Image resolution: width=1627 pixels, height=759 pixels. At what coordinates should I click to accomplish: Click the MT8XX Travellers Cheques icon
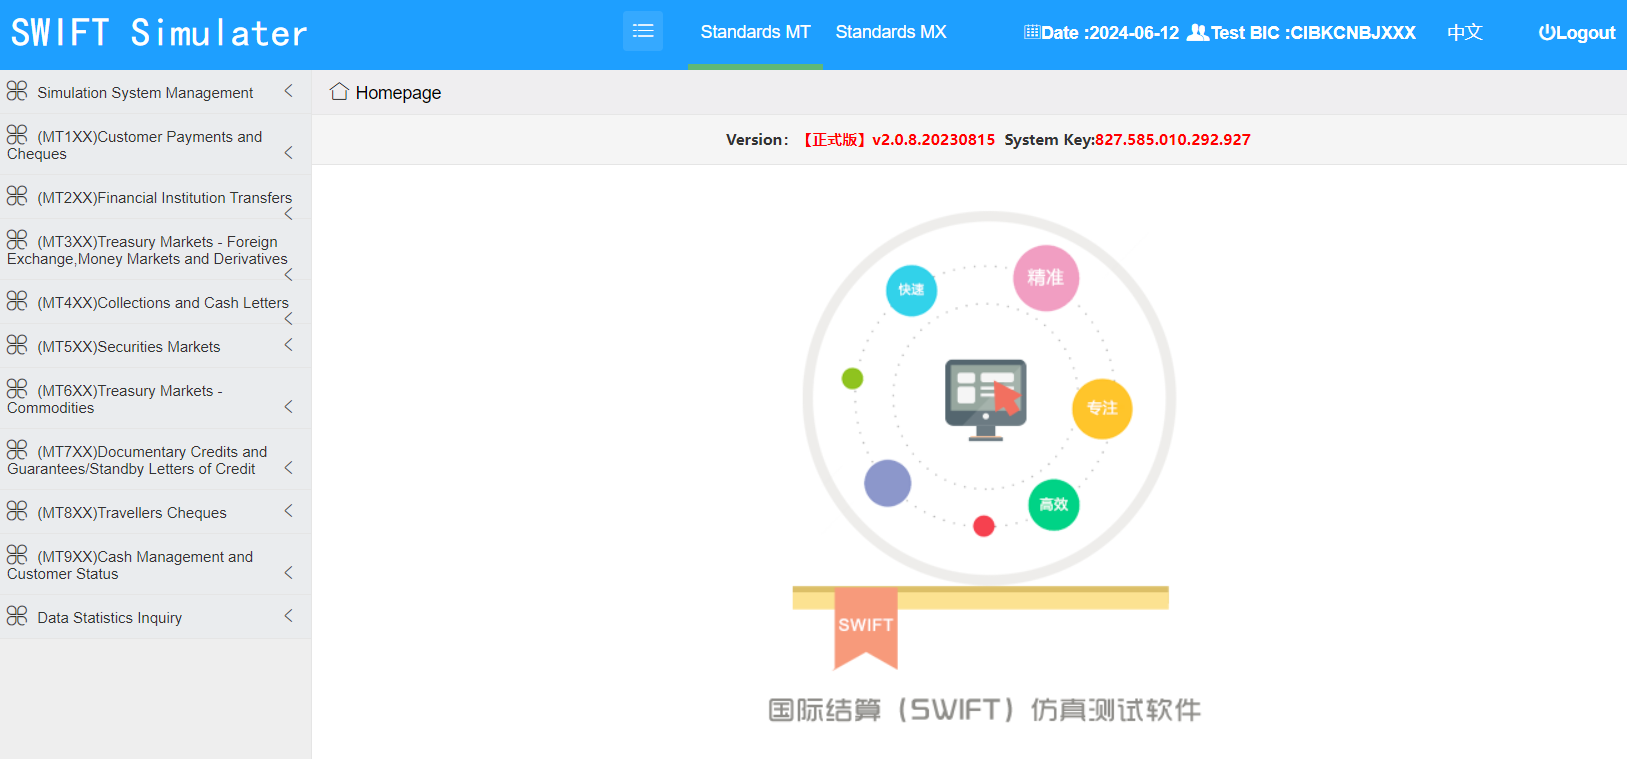(17, 511)
